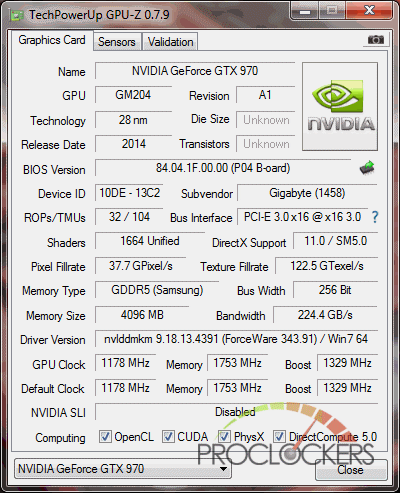The image size is (400, 493).
Task: Click Default Clock row Boost 1329 MHz
Action: click(347, 388)
